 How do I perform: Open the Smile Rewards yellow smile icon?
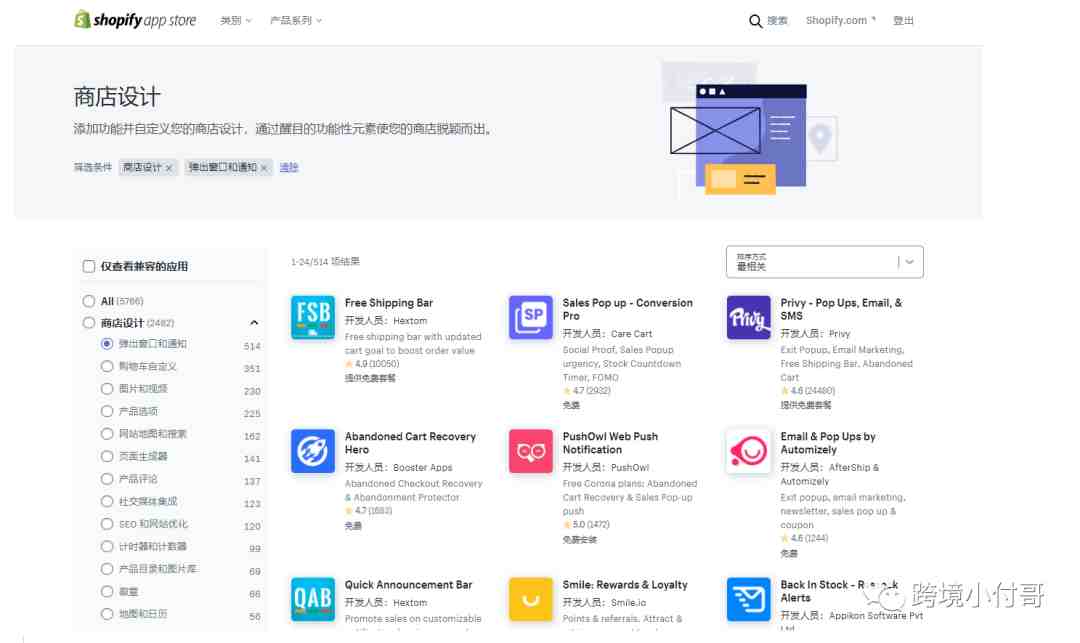point(530,599)
